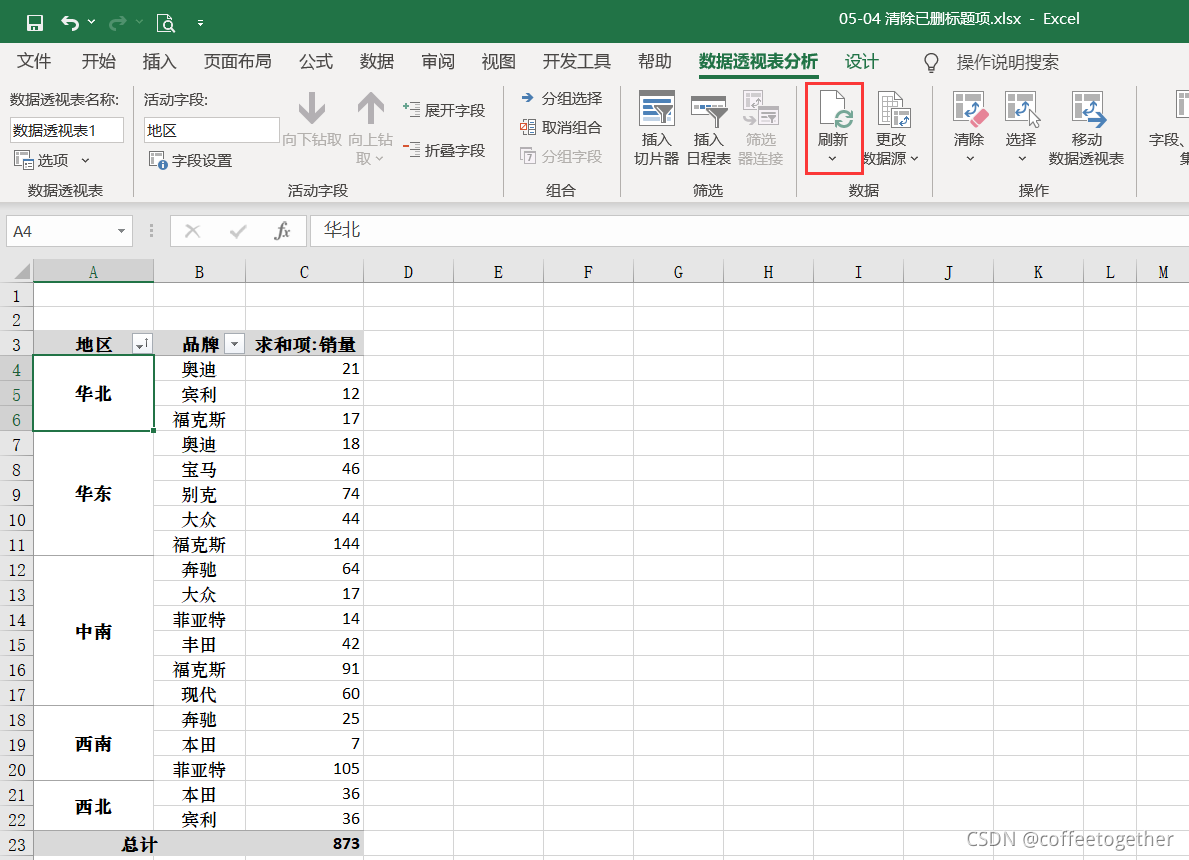Switch to the 数据 ribbon tab

[x=377, y=62]
